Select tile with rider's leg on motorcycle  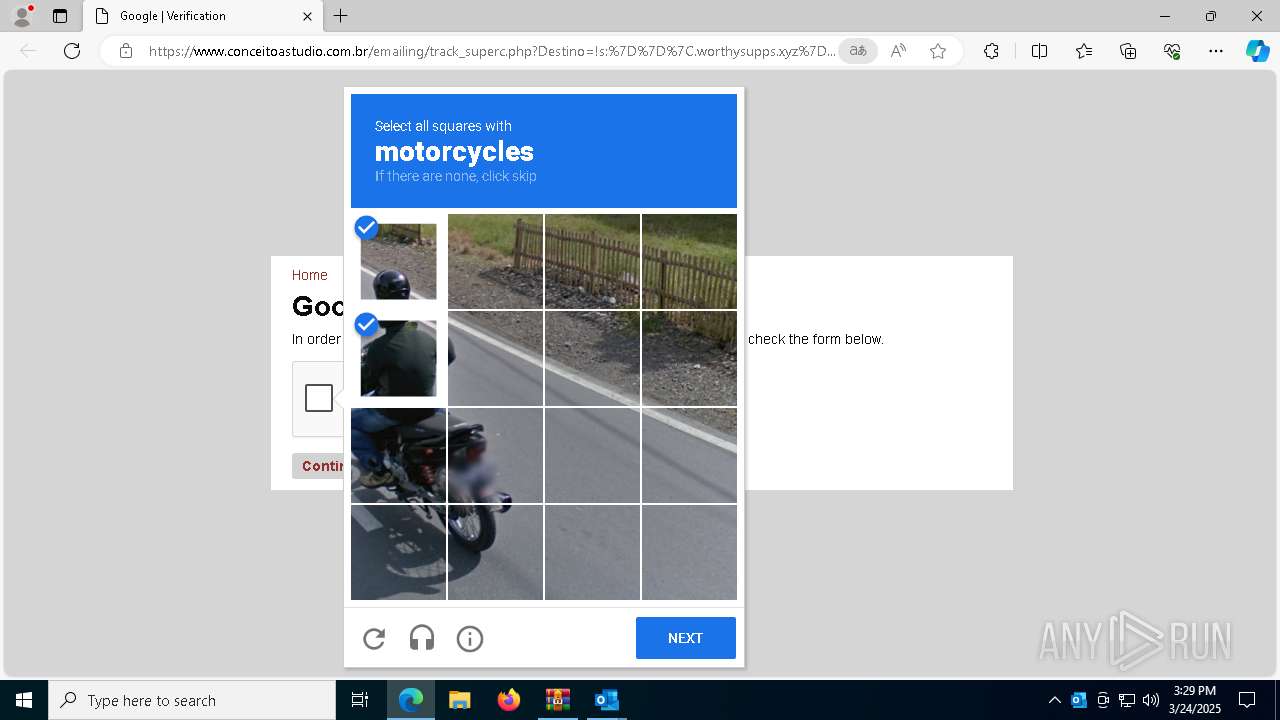pyautogui.click(x=398, y=455)
